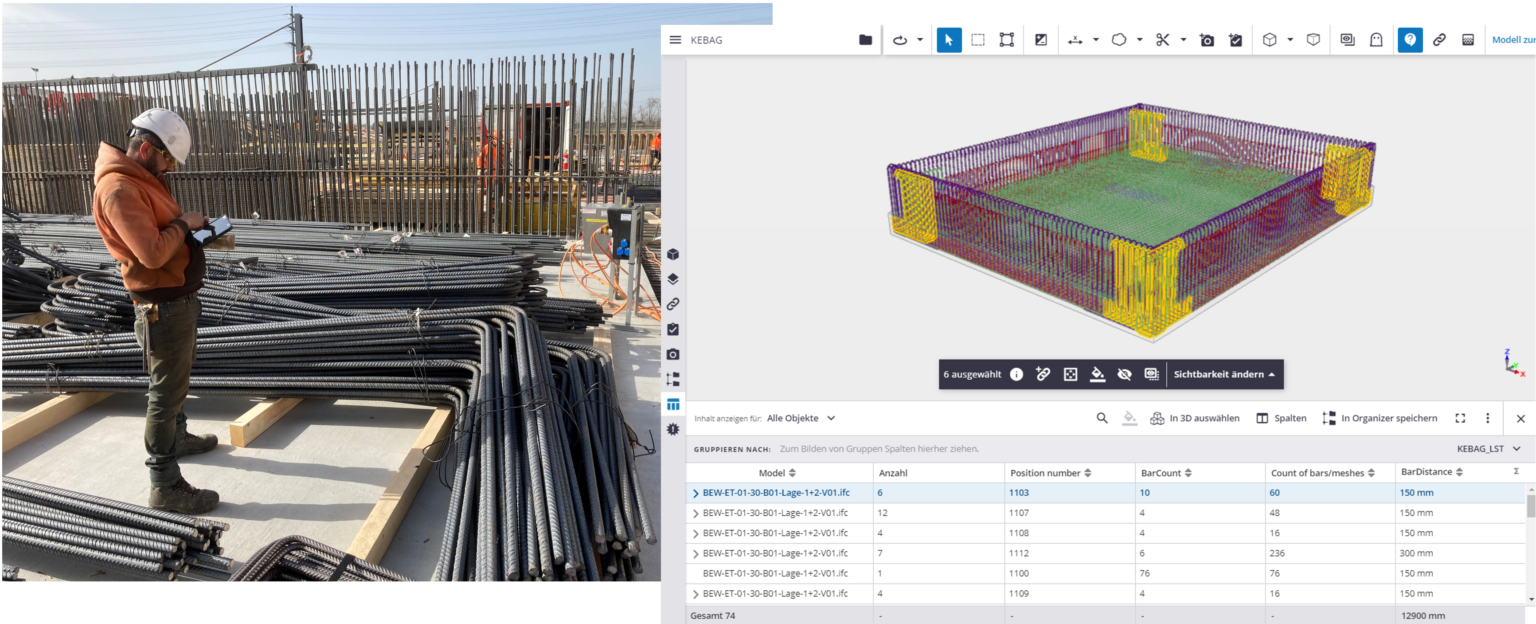Select the polygon markup tool
This screenshot has width=1536, height=624.
pos(1119,40)
